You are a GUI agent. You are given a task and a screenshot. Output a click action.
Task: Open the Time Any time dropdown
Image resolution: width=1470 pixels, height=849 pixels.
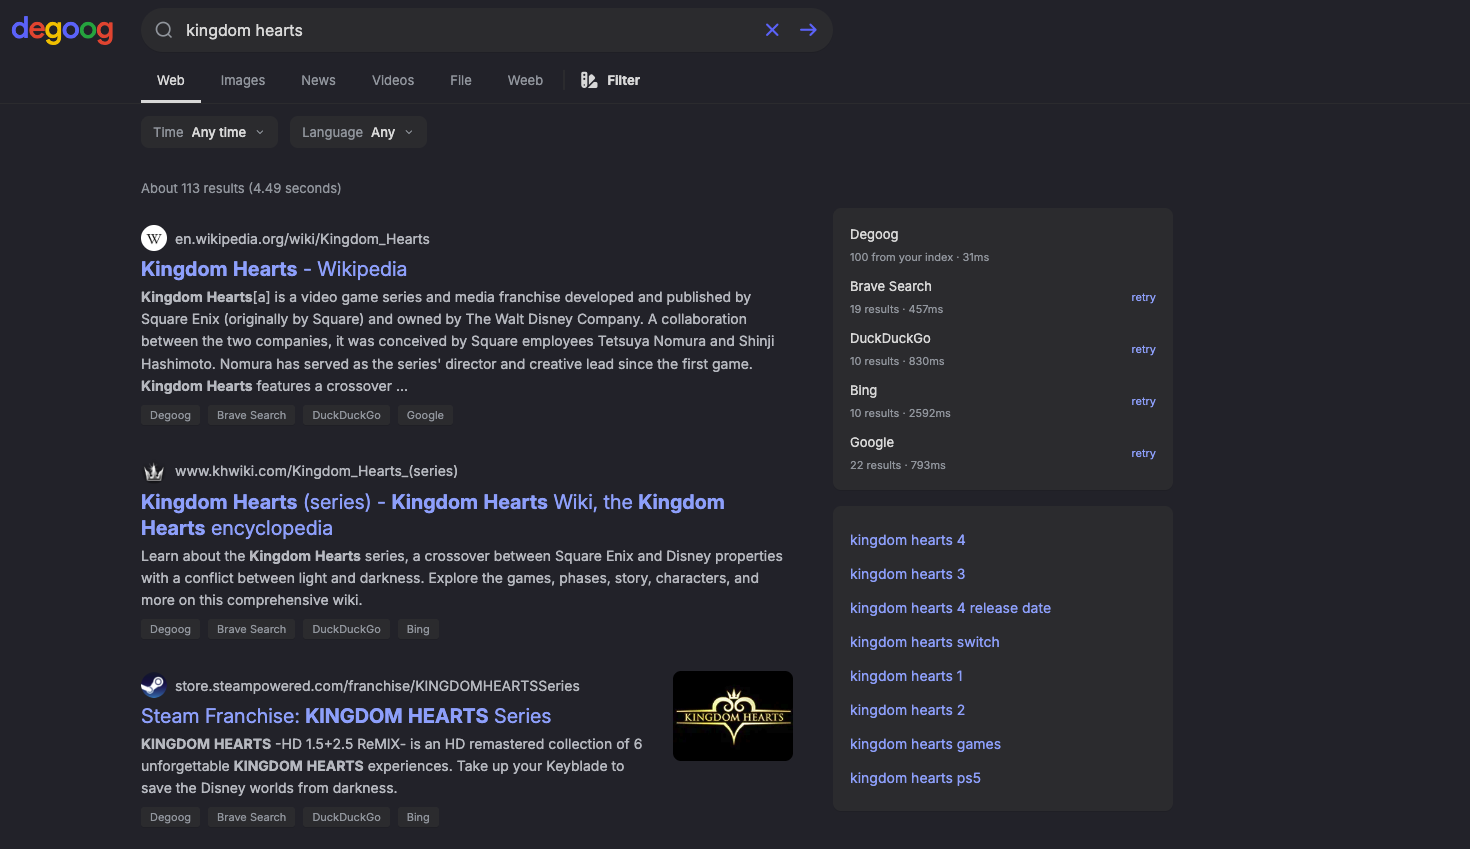pos(209,132)
